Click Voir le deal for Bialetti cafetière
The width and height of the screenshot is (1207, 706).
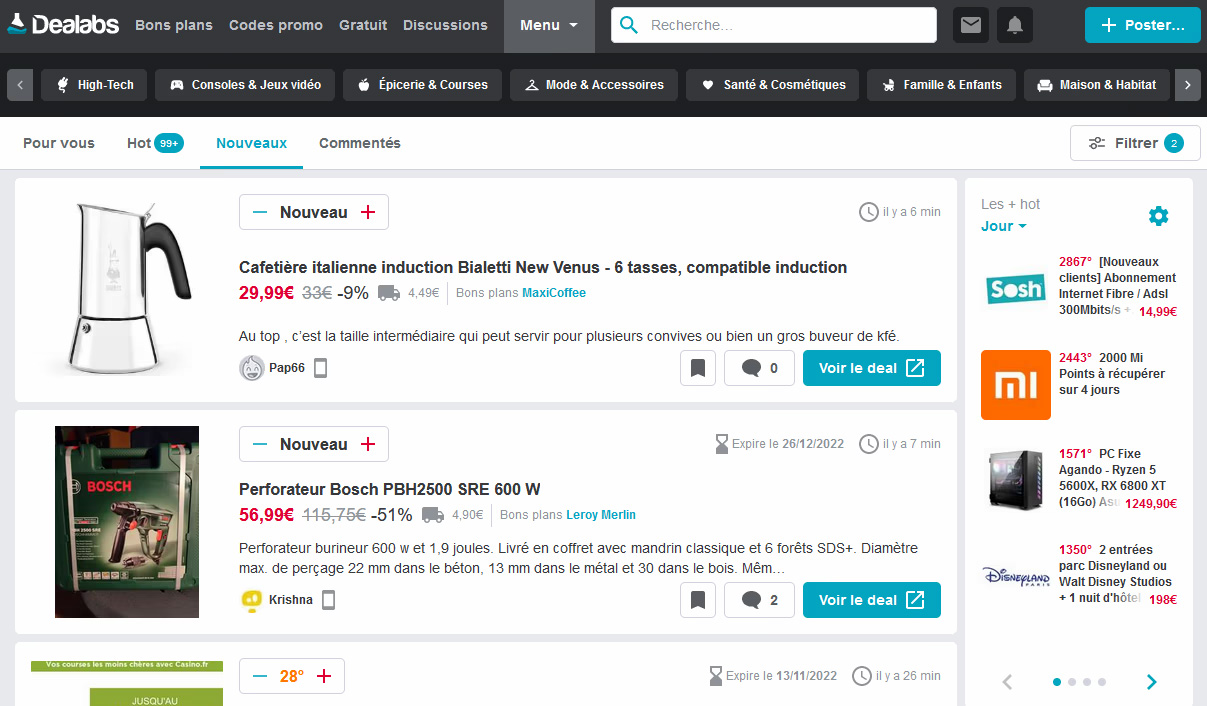click(x=872, y=368)
